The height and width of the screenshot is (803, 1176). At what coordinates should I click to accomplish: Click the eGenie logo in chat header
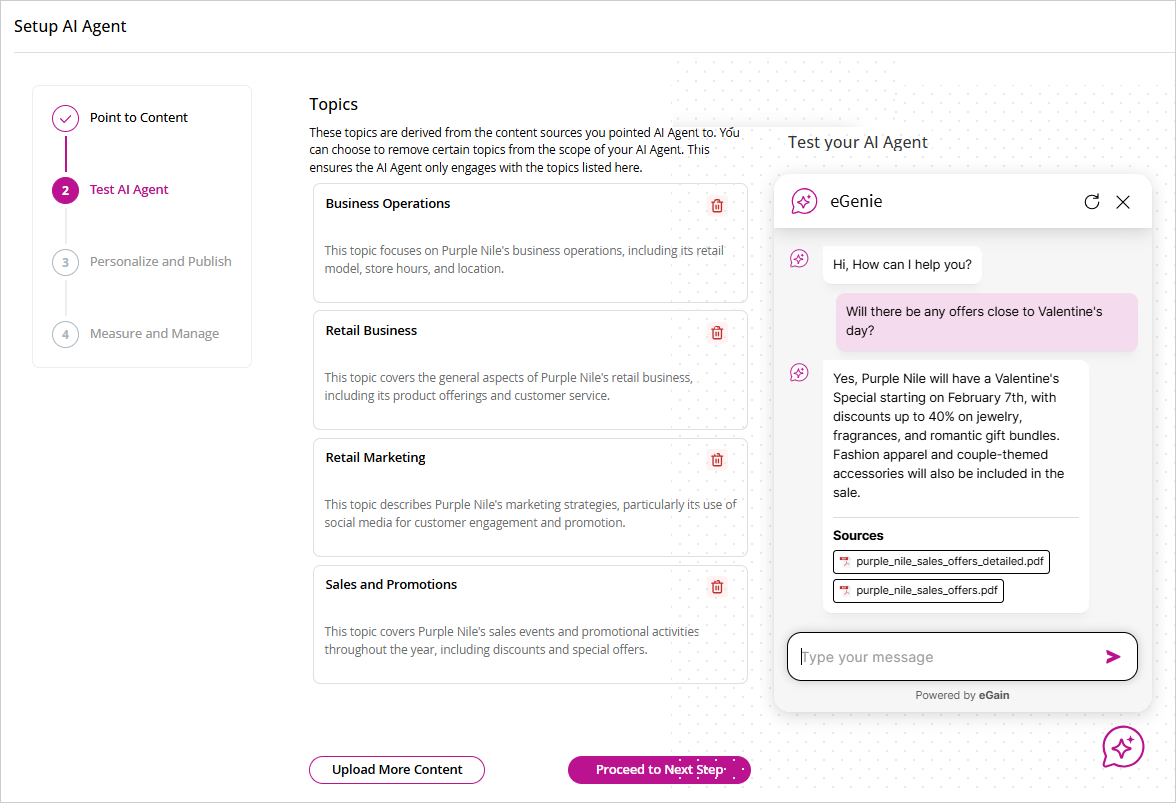804,202
